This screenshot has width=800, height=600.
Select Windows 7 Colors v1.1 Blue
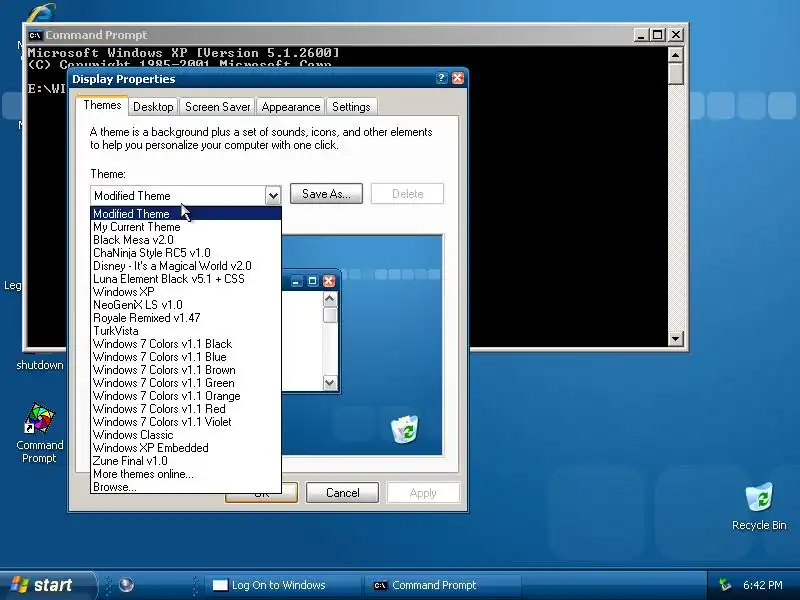pos(186,357)
